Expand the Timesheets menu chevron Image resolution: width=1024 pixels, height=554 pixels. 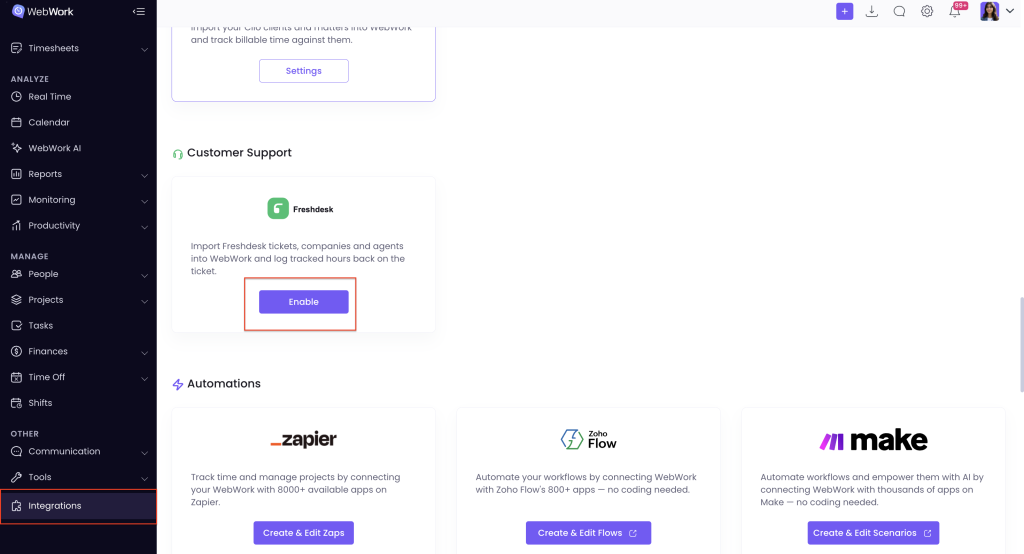(144, 49)
